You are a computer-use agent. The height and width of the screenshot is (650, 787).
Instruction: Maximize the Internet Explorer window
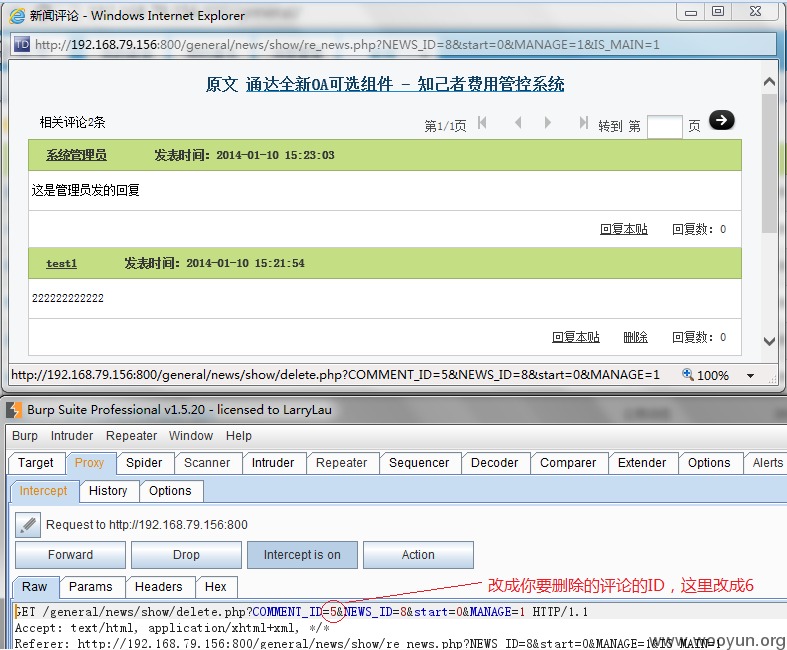(718, 11)
